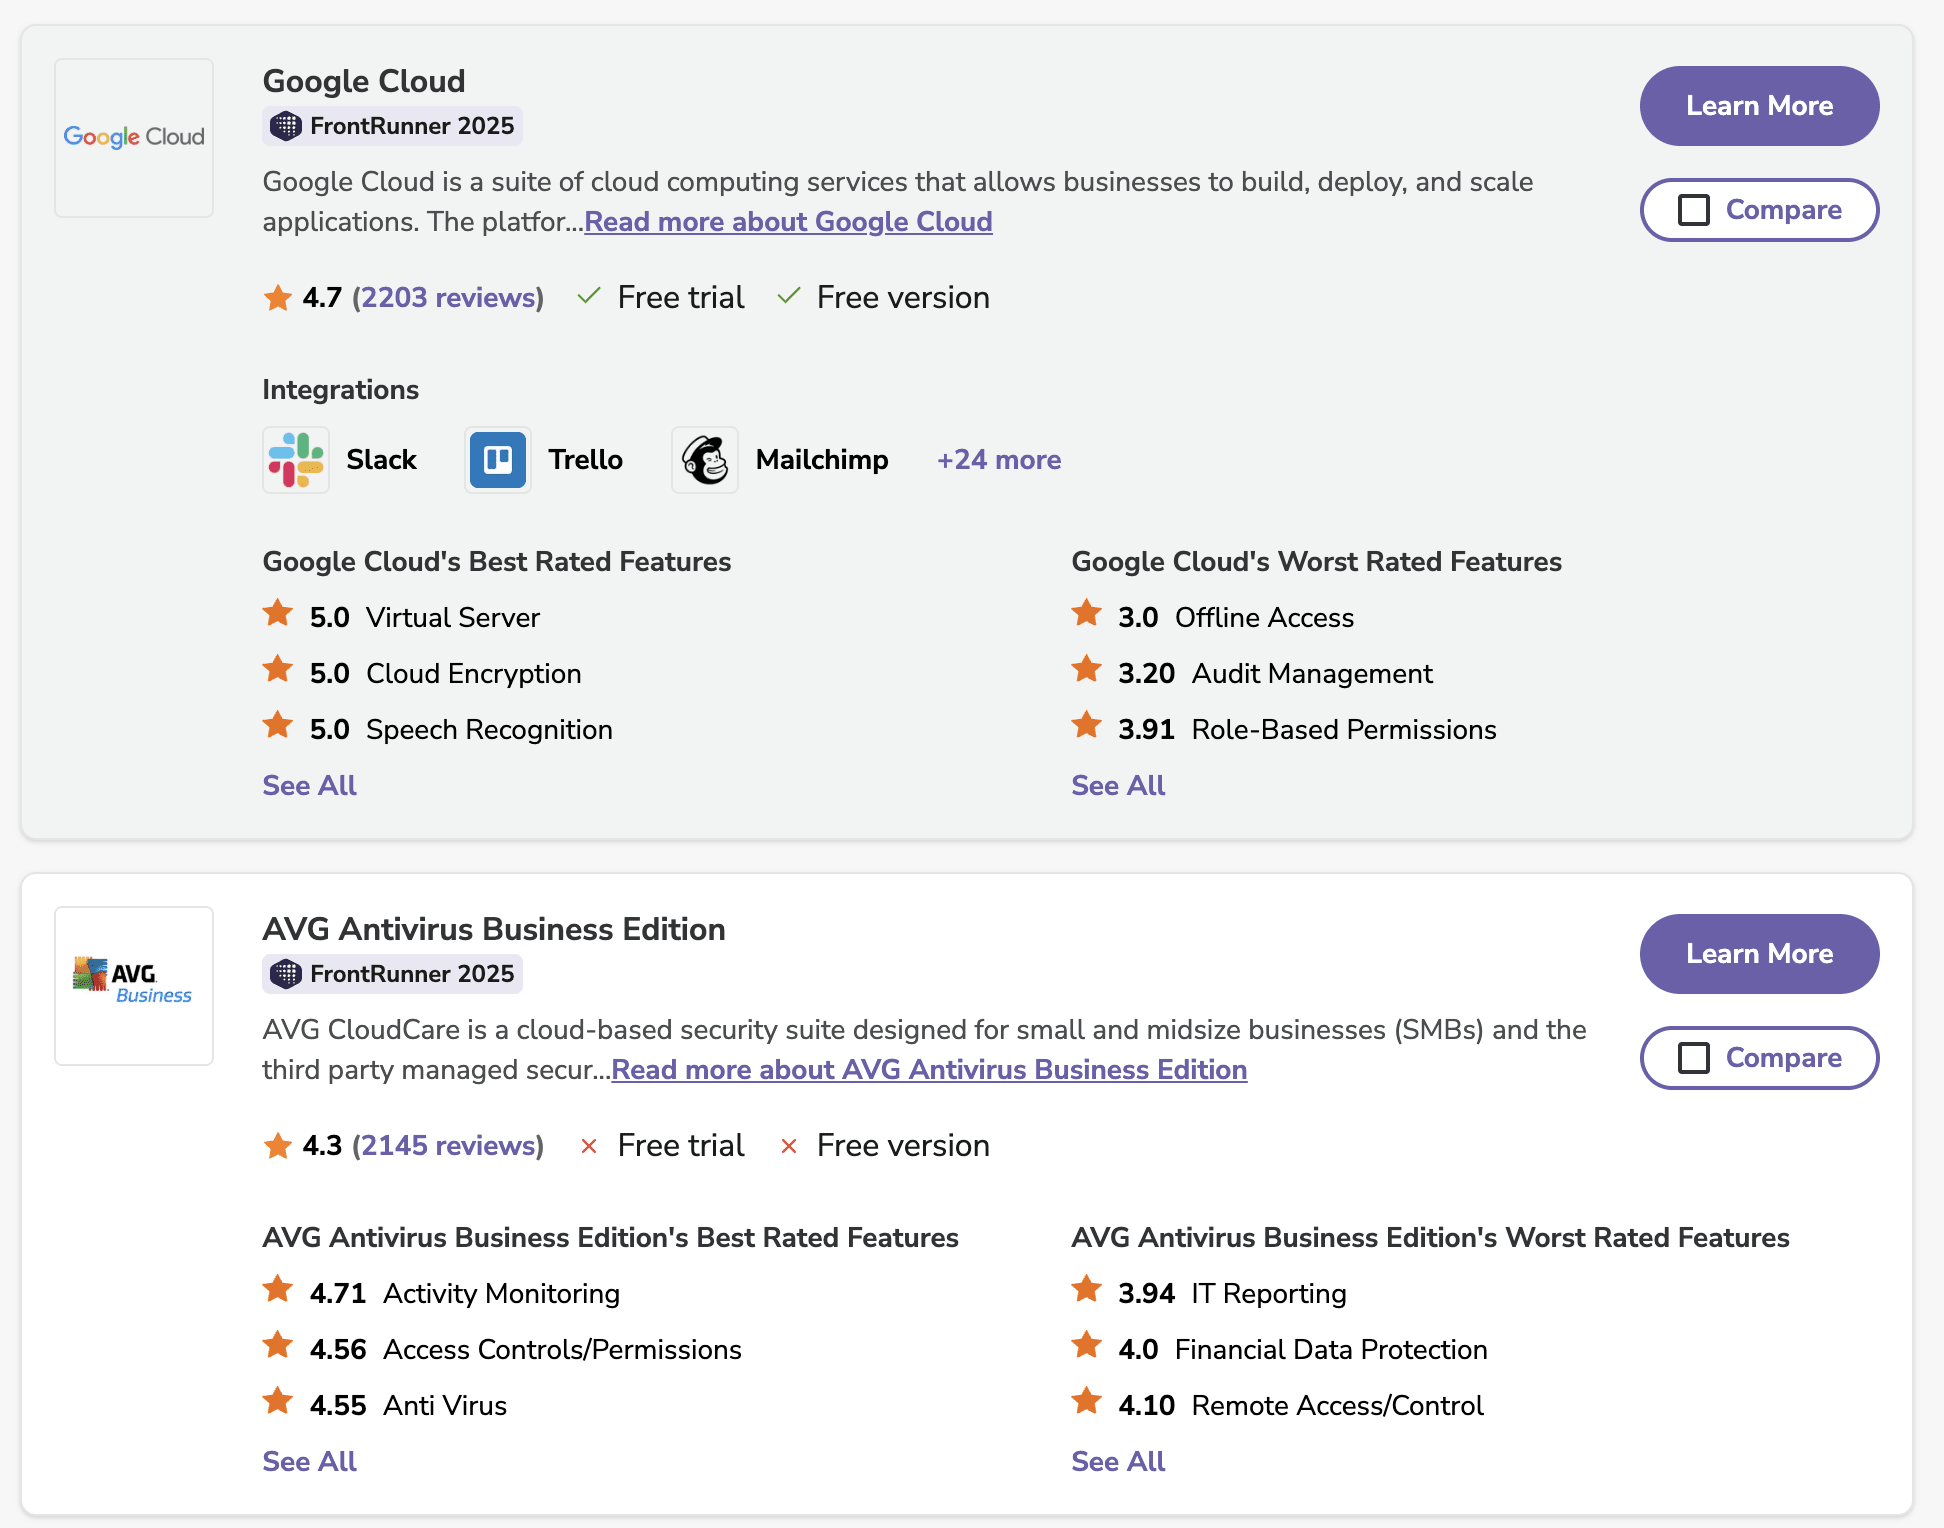1944x1528 pixels.
Task: Click Learn More for AVG Antivirus
Action: click(x=1759, y=954)
